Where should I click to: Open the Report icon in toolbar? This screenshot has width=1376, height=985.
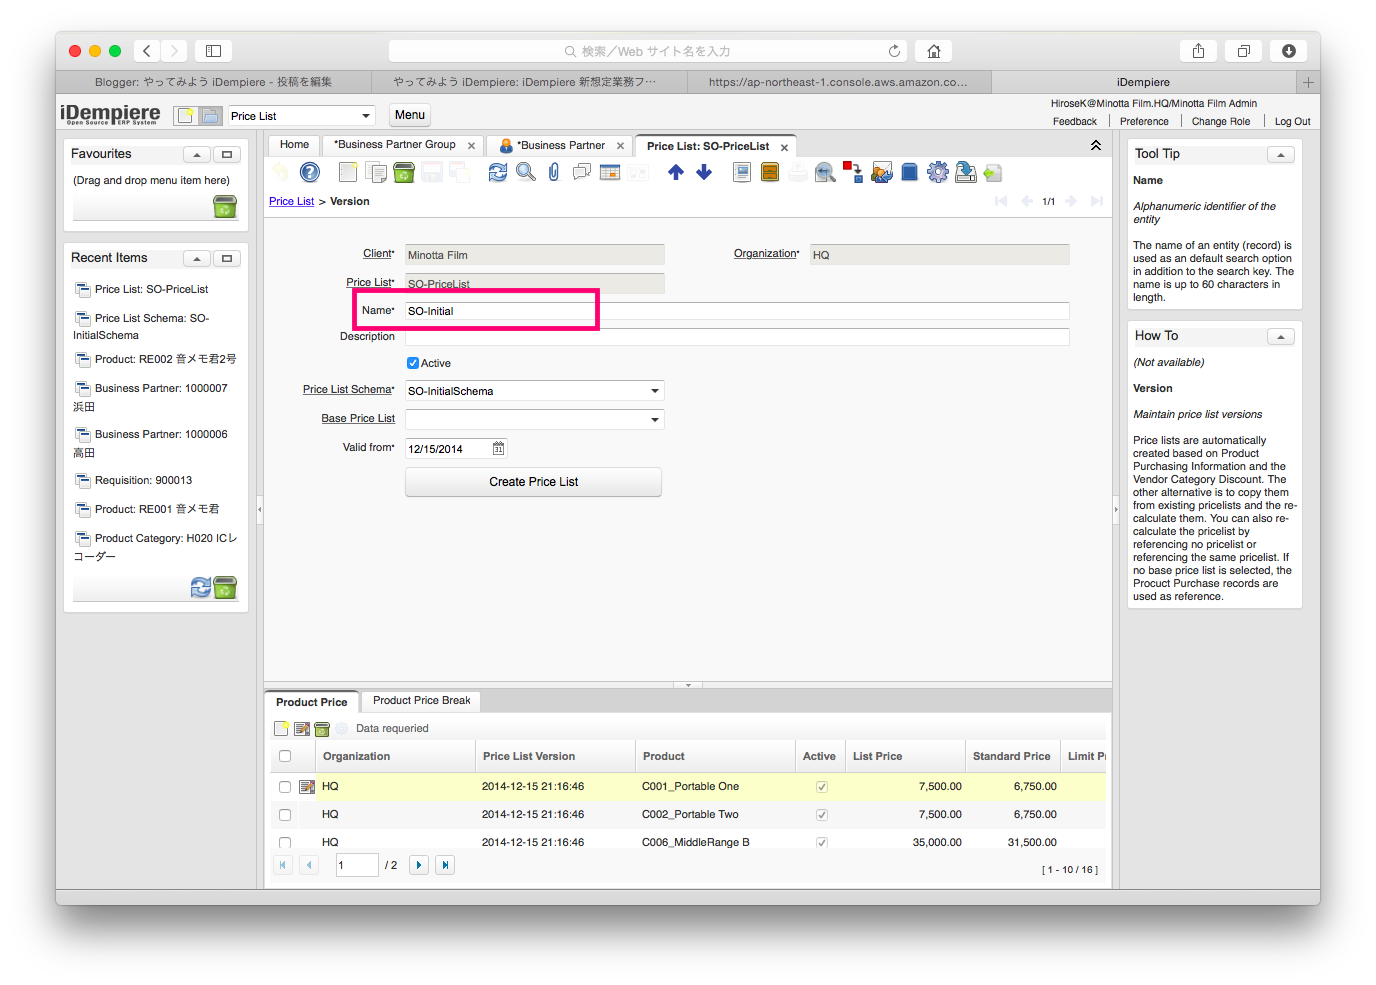742,172
